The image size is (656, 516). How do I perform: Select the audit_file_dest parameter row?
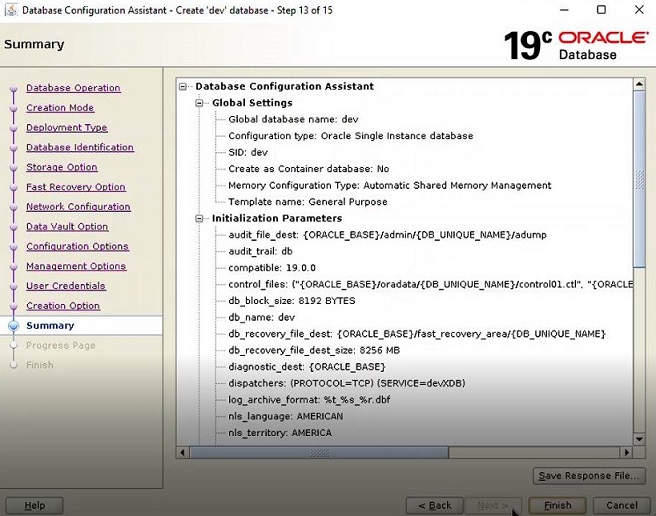387,235
